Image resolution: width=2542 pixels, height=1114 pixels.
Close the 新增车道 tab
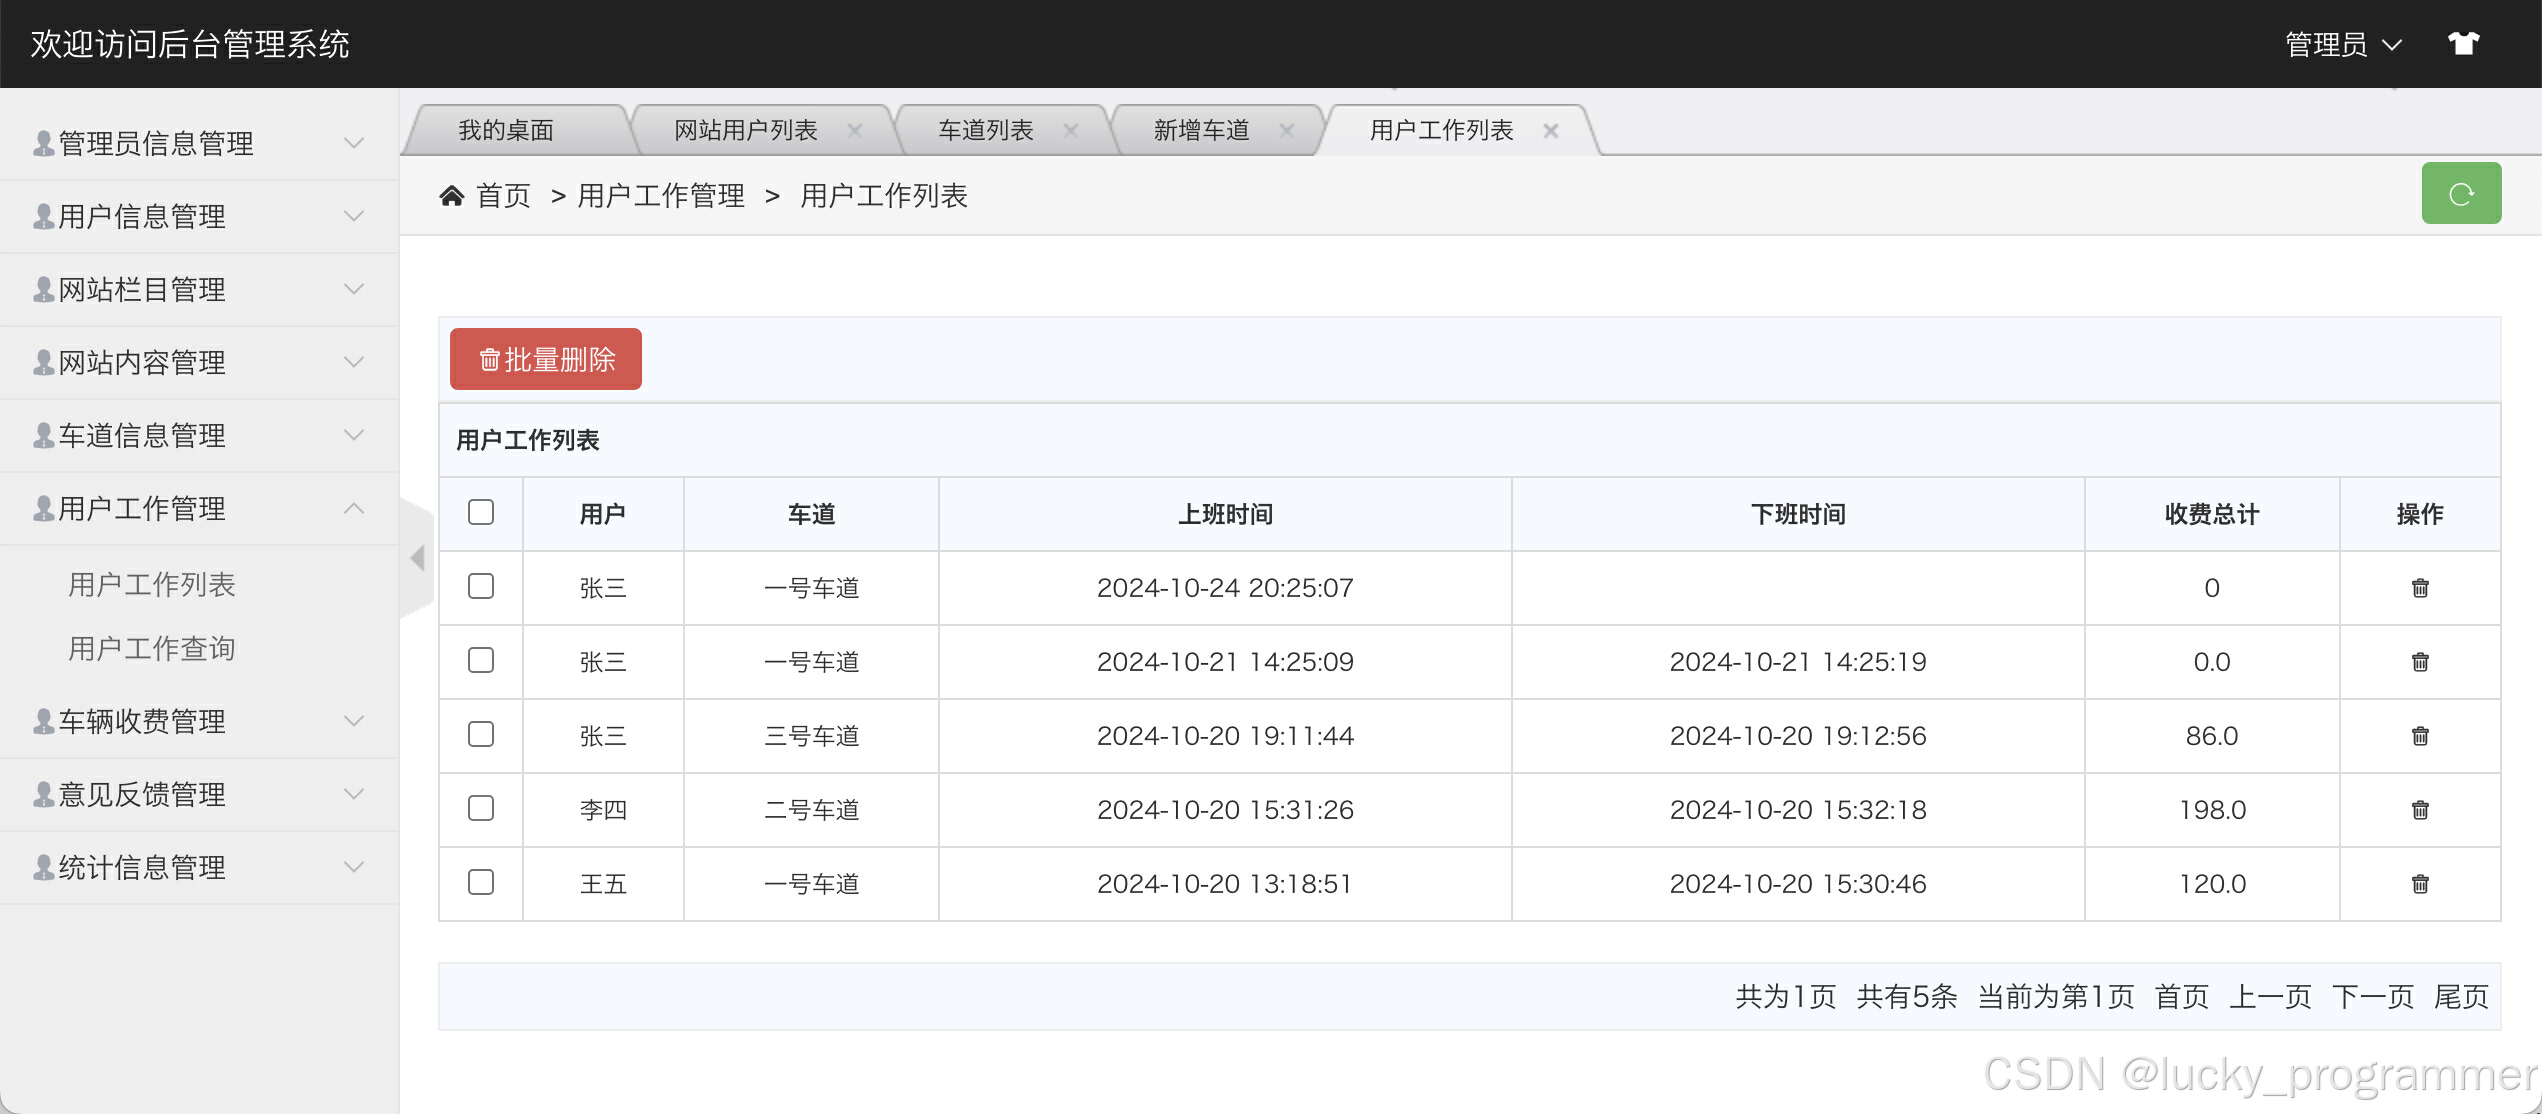coord(1287,130)
